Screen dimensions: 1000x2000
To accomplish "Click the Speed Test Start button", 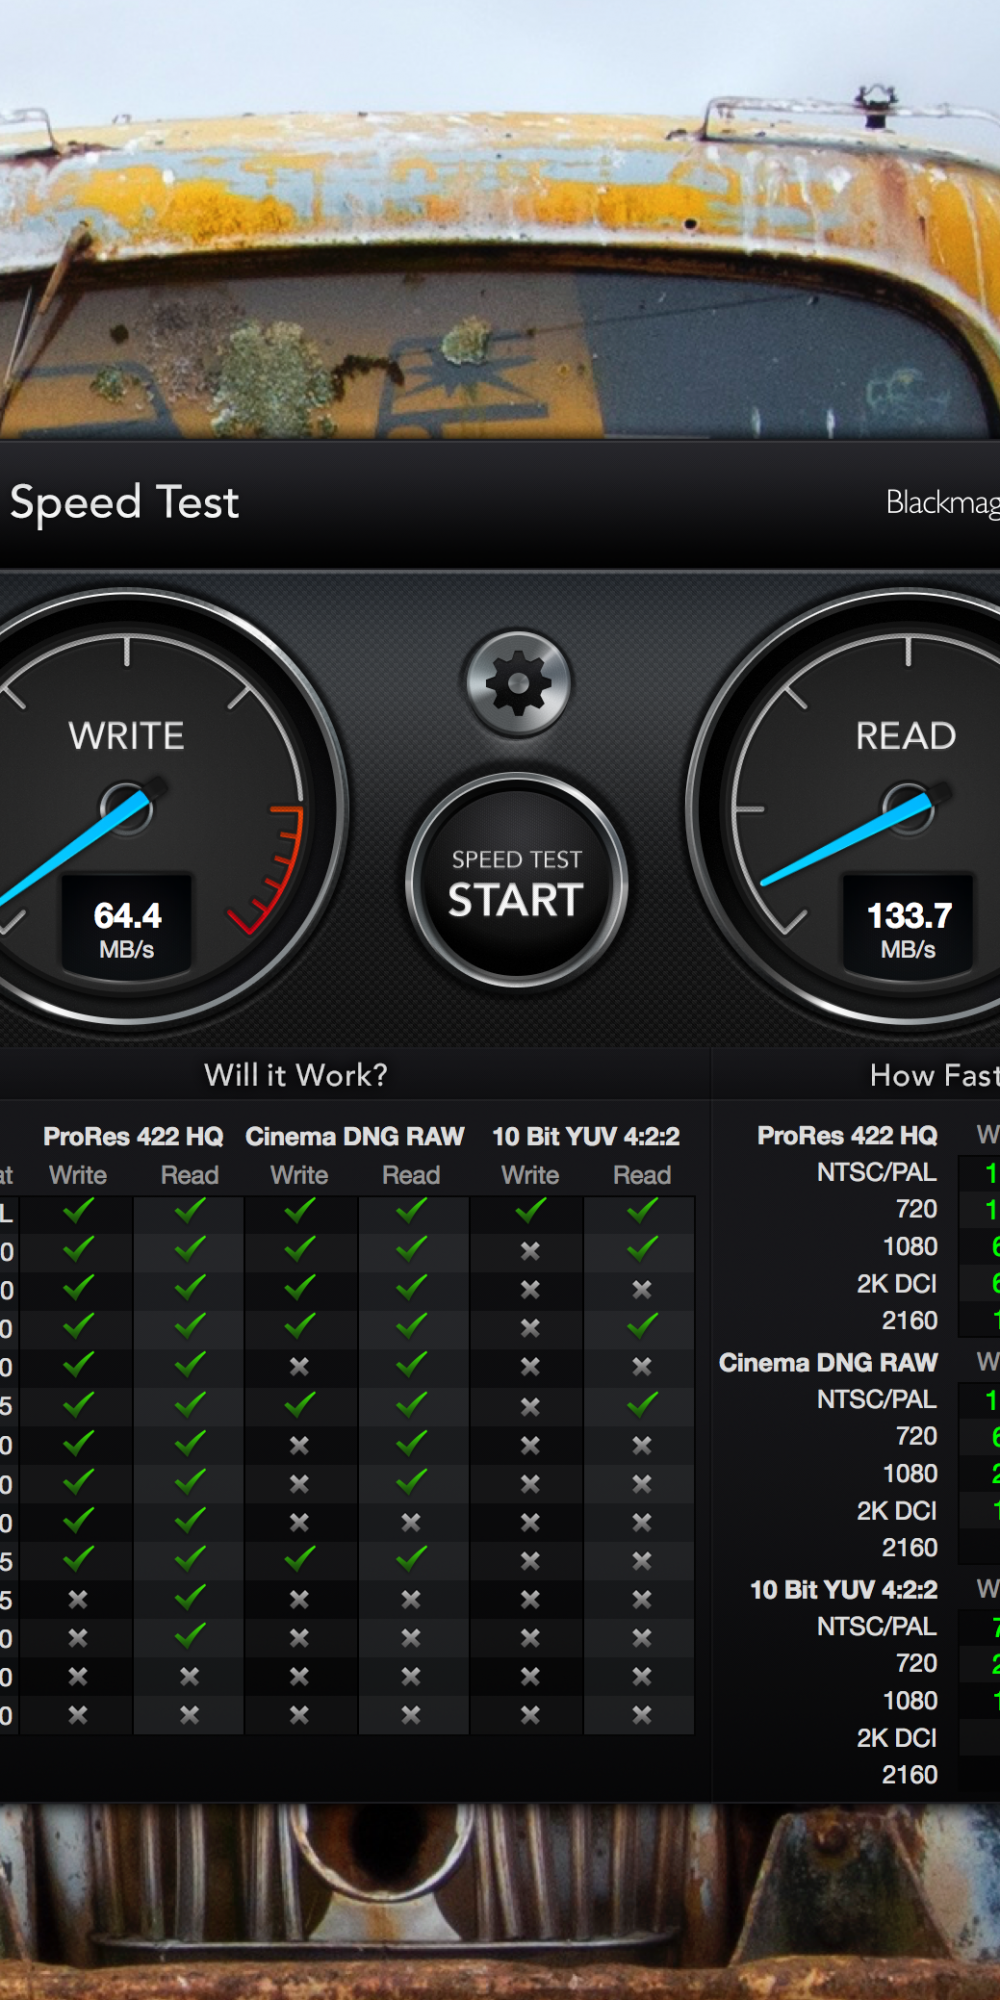I will [516, 882].
